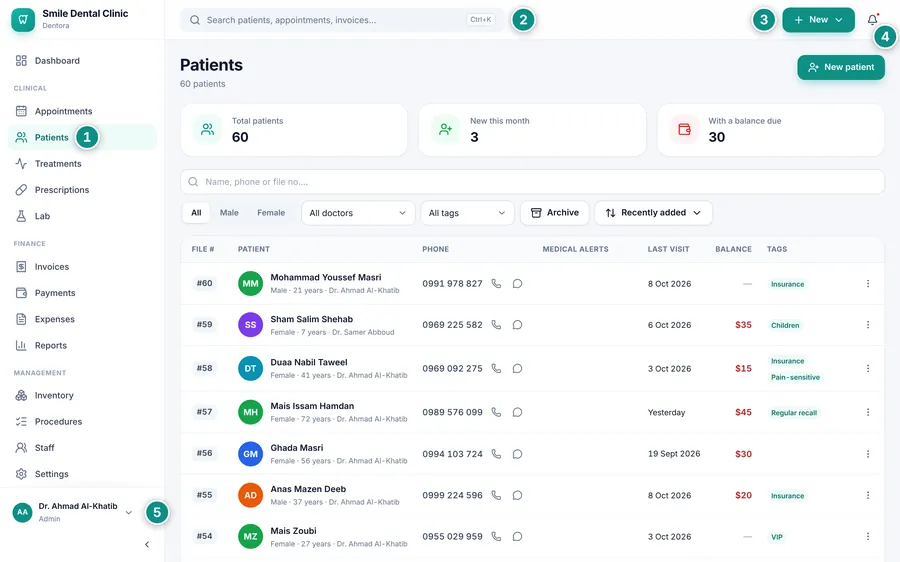Open Expenses in sidebar
Image resolution: width=900 pixels, height=562 pixels.
point(82,319)
